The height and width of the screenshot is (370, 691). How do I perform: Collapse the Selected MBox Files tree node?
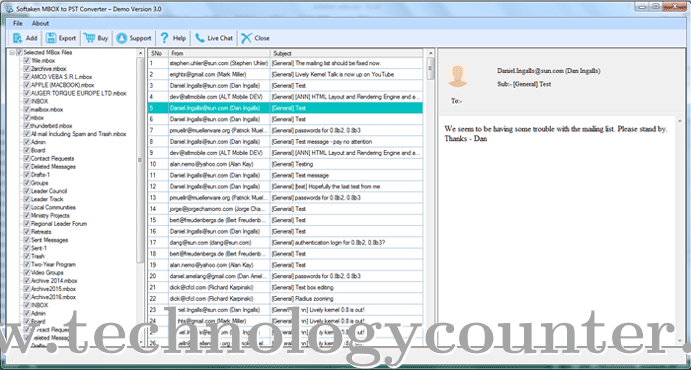(x=12, y=52)
